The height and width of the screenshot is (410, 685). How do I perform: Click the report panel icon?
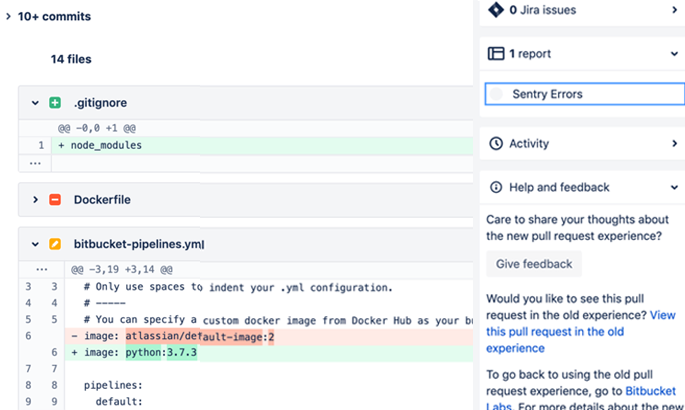[x=495, y=54]
